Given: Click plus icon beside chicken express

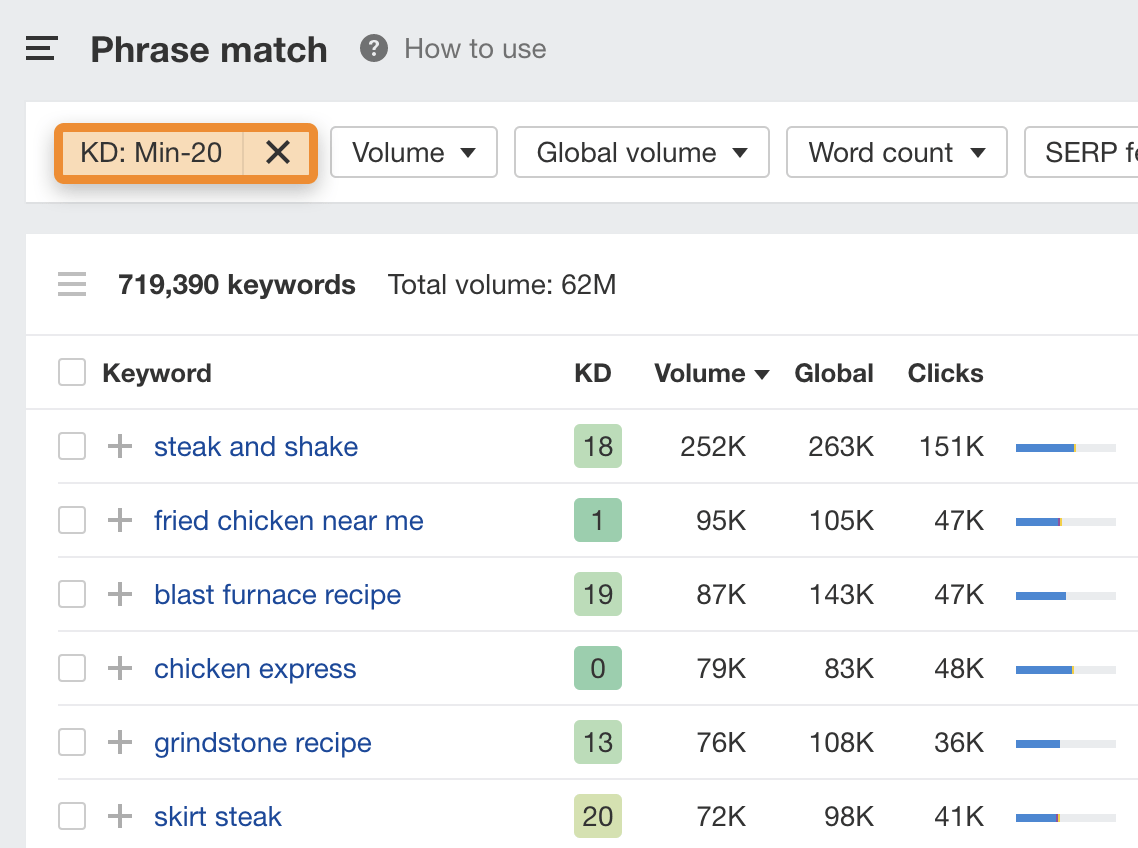Looking at the screenshot, I should 120,669.
